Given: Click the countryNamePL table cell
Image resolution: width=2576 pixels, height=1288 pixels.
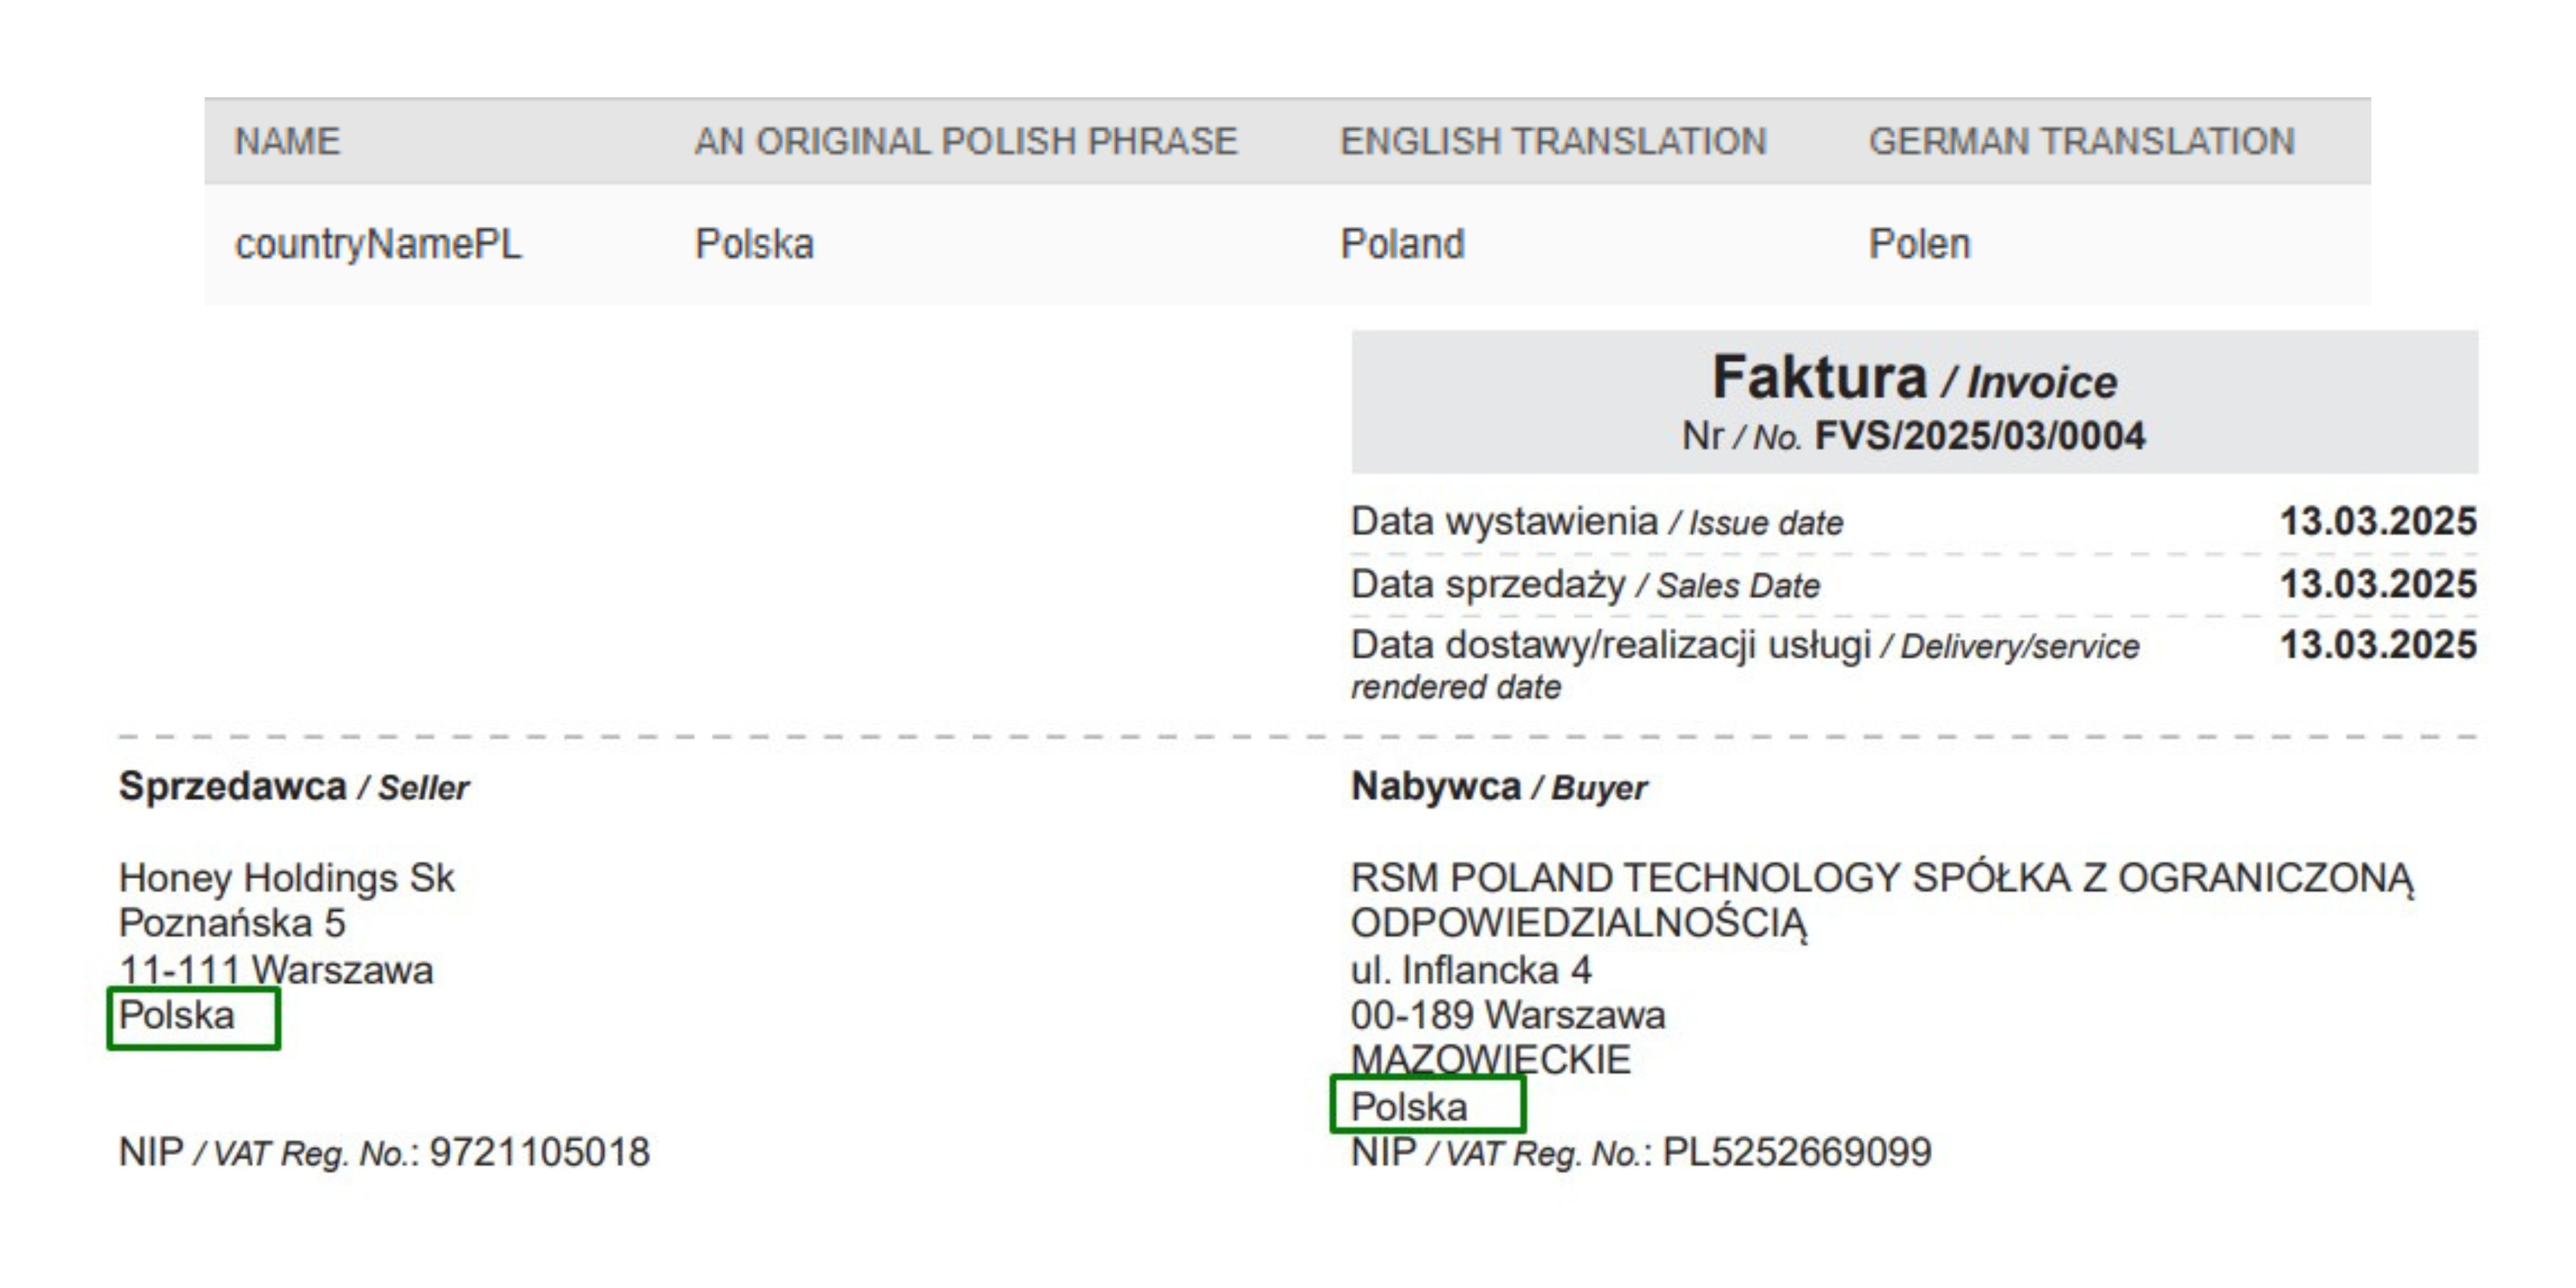Looking at the screenshot, I should pos(378,245).
